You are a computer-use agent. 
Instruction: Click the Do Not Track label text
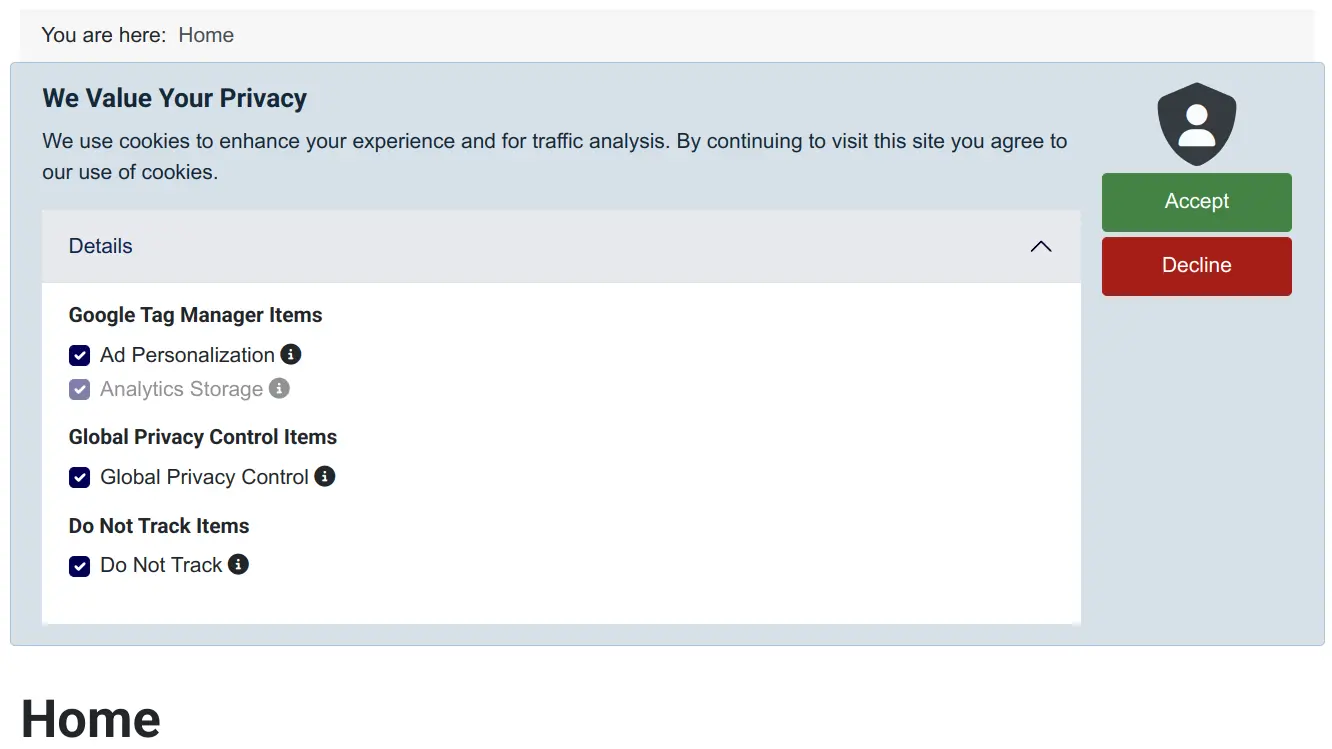(161, 565)
